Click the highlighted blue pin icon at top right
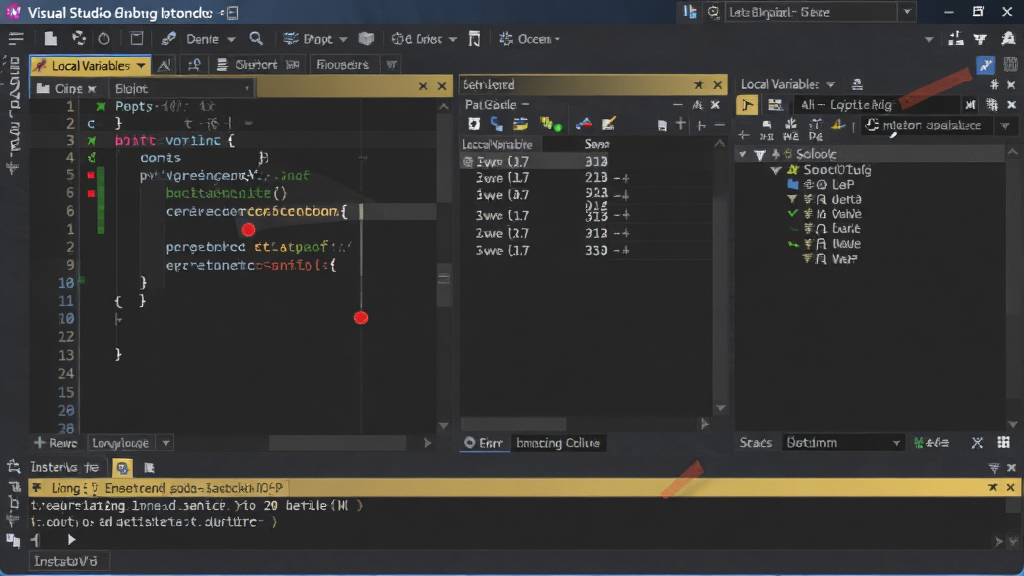 point(985,65)
